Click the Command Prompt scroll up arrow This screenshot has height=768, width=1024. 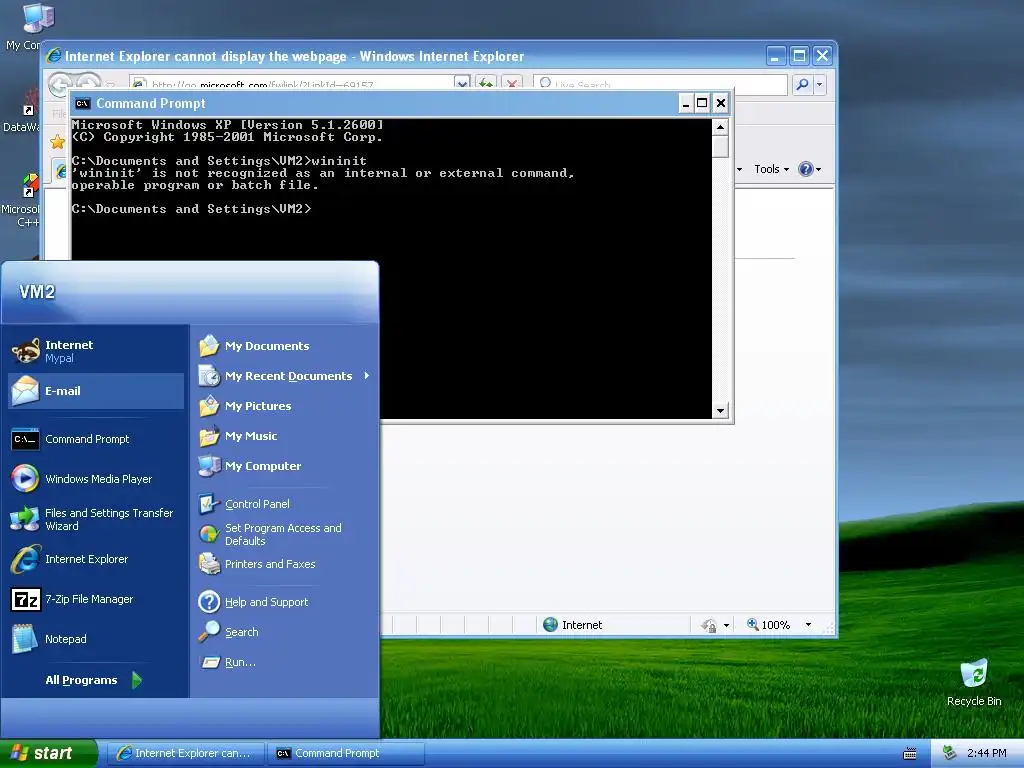(720, 127)
